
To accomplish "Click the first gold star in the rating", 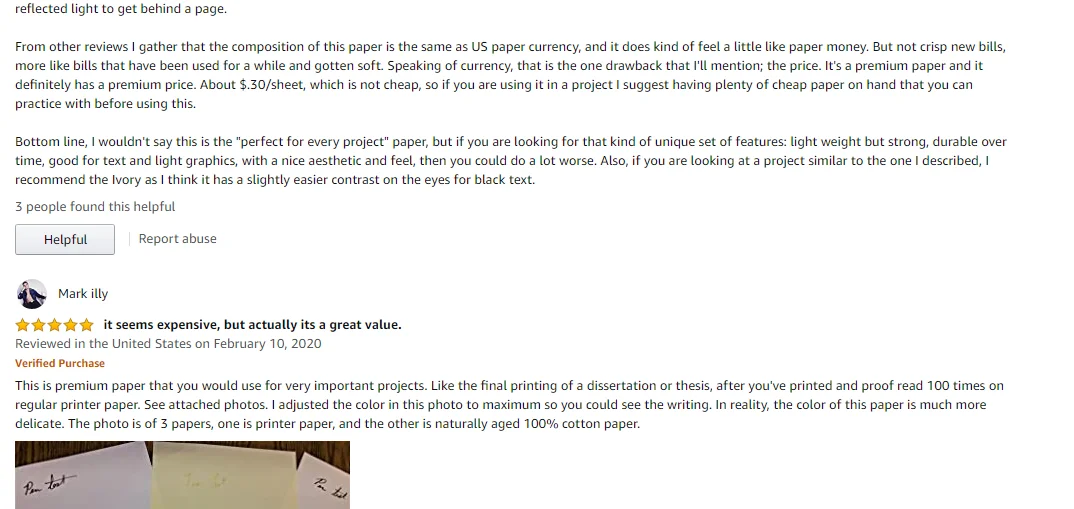I will coord(22,325).
